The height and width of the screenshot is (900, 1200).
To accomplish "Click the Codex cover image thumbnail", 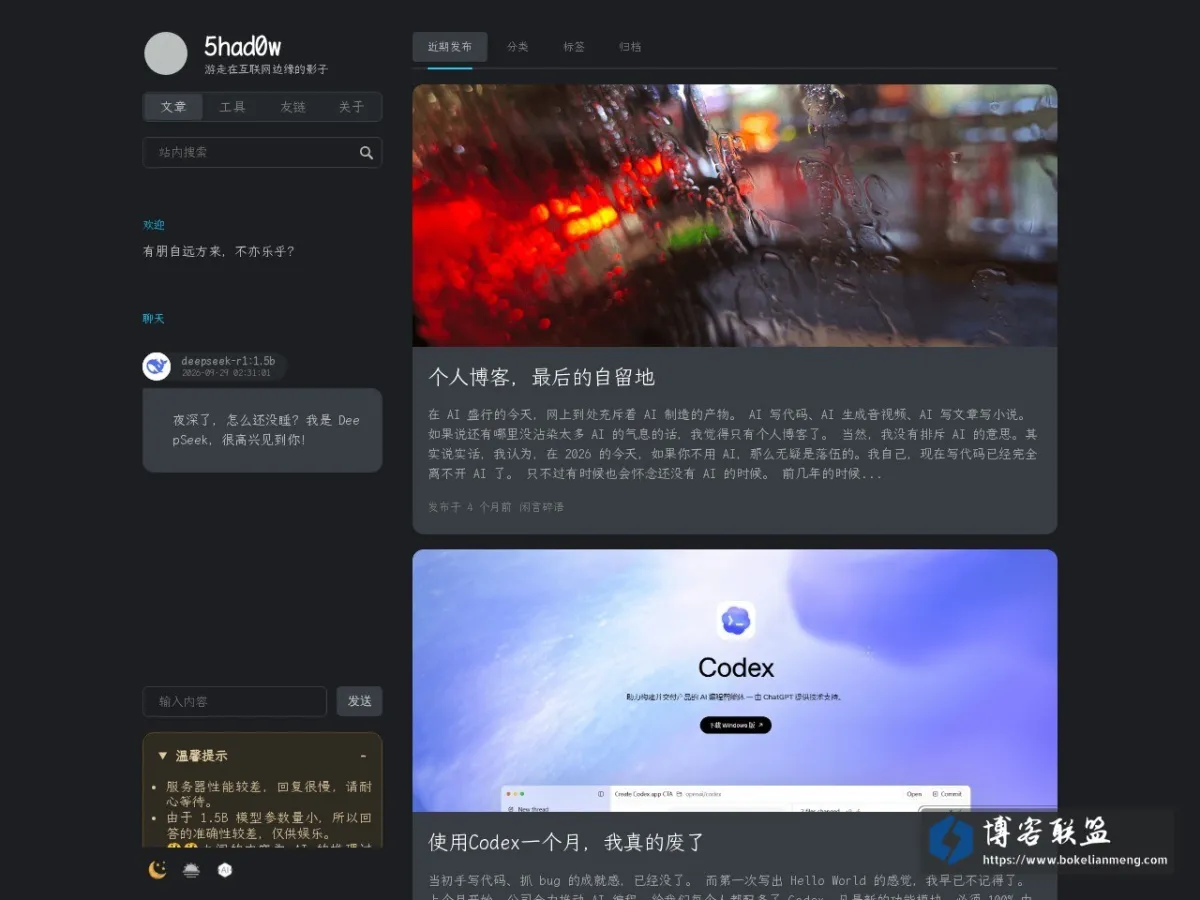I will tap(735, 680).
